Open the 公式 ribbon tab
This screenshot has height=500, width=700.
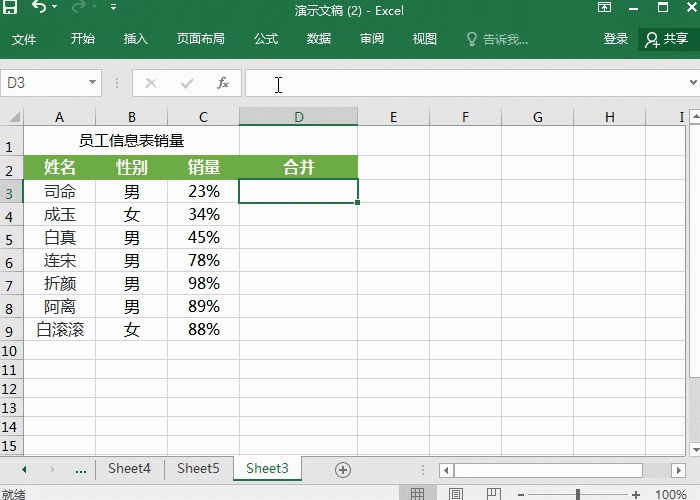(266, 39)
